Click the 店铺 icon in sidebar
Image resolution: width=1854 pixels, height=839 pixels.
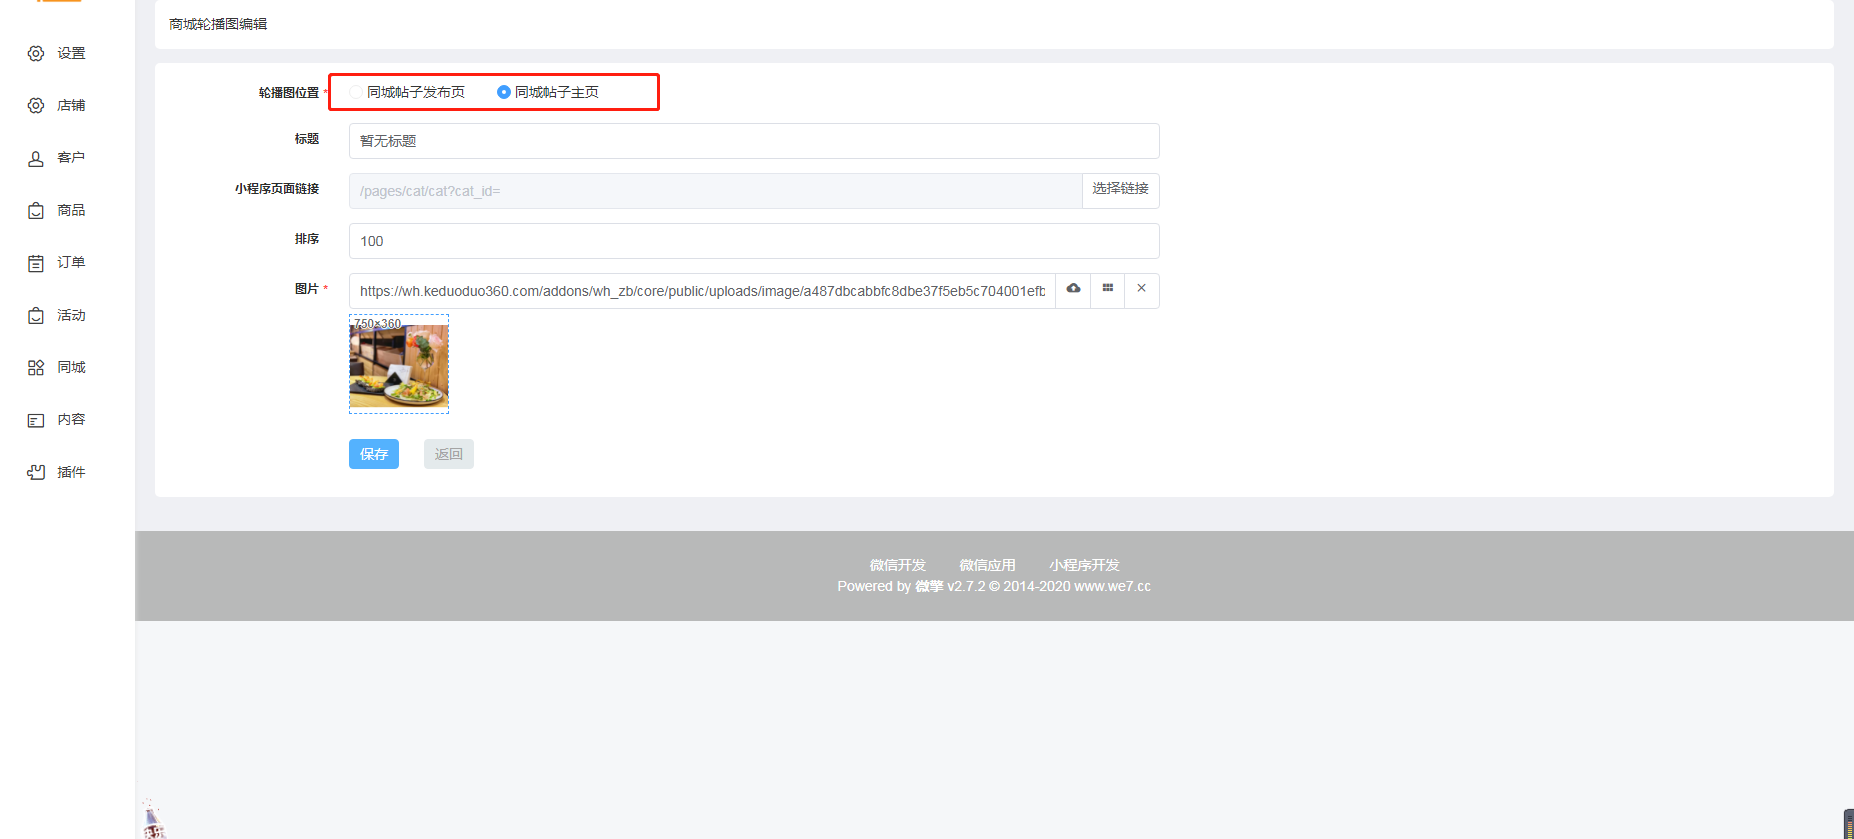[36, 105]
